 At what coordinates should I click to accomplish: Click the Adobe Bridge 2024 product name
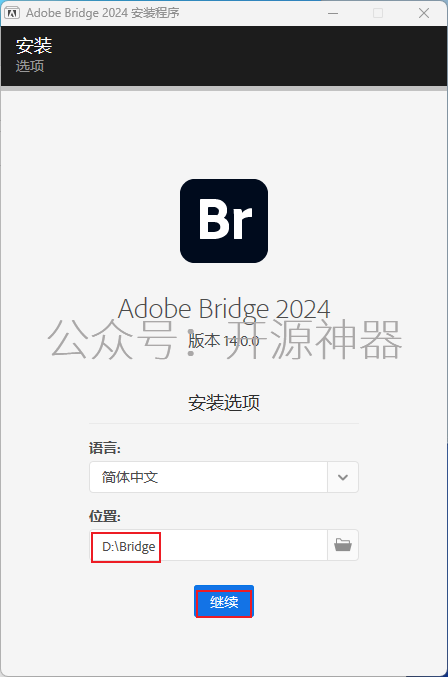(x=224, y=309)
